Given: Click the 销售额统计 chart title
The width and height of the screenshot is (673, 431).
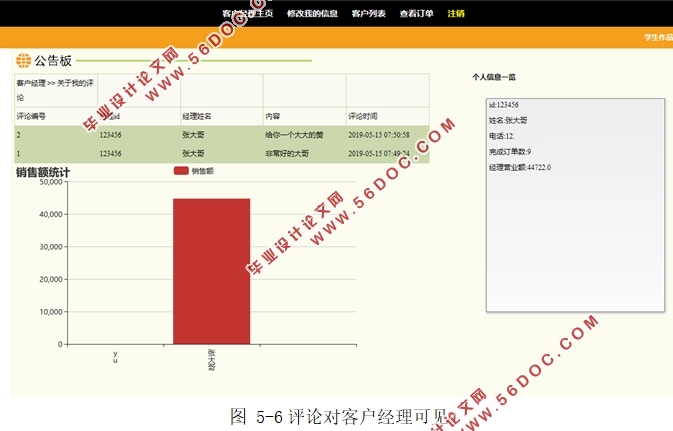Looking at the screenshot, I should [43, 173].
